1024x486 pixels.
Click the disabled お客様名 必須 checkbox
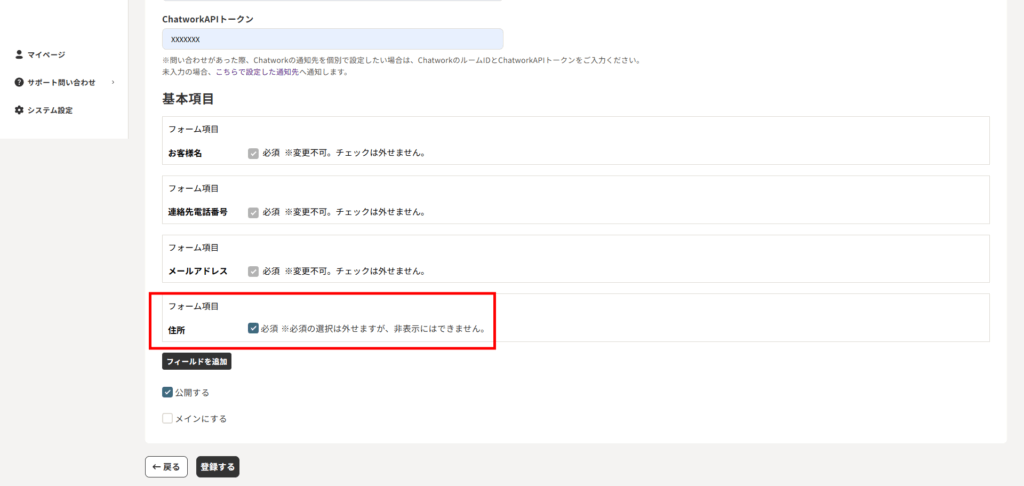(x=253, y=154)
